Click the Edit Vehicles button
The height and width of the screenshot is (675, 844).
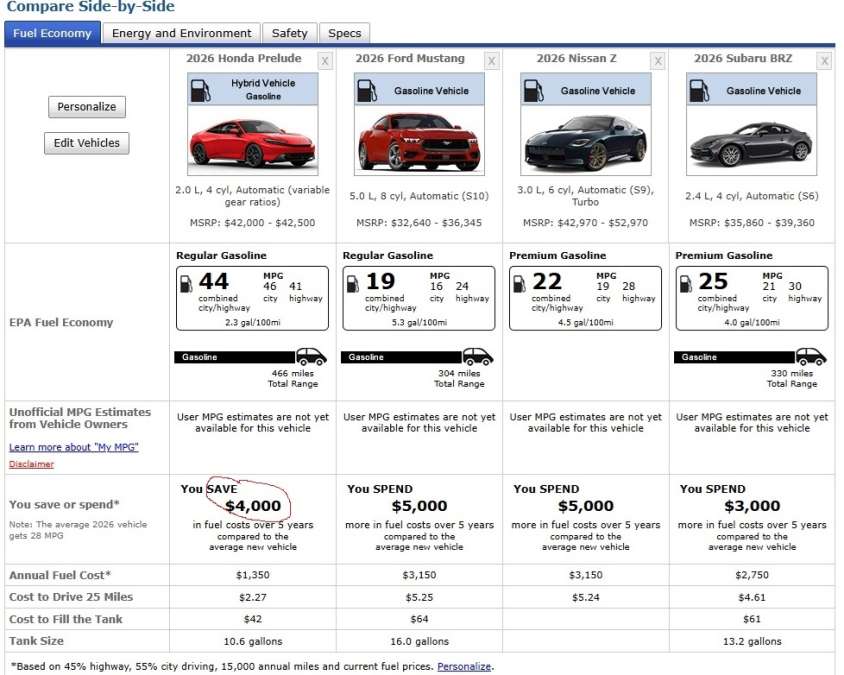point(87,143)
